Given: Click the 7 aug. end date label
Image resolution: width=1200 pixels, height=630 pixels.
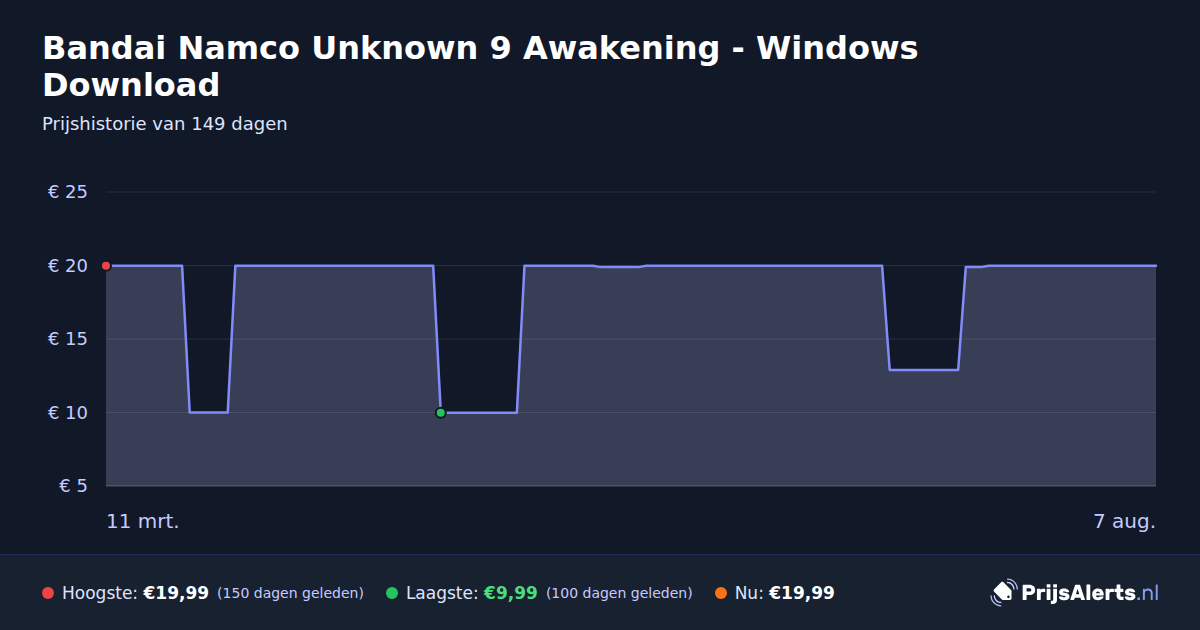Looking at the screenshot, I should tap(1124, 522).
